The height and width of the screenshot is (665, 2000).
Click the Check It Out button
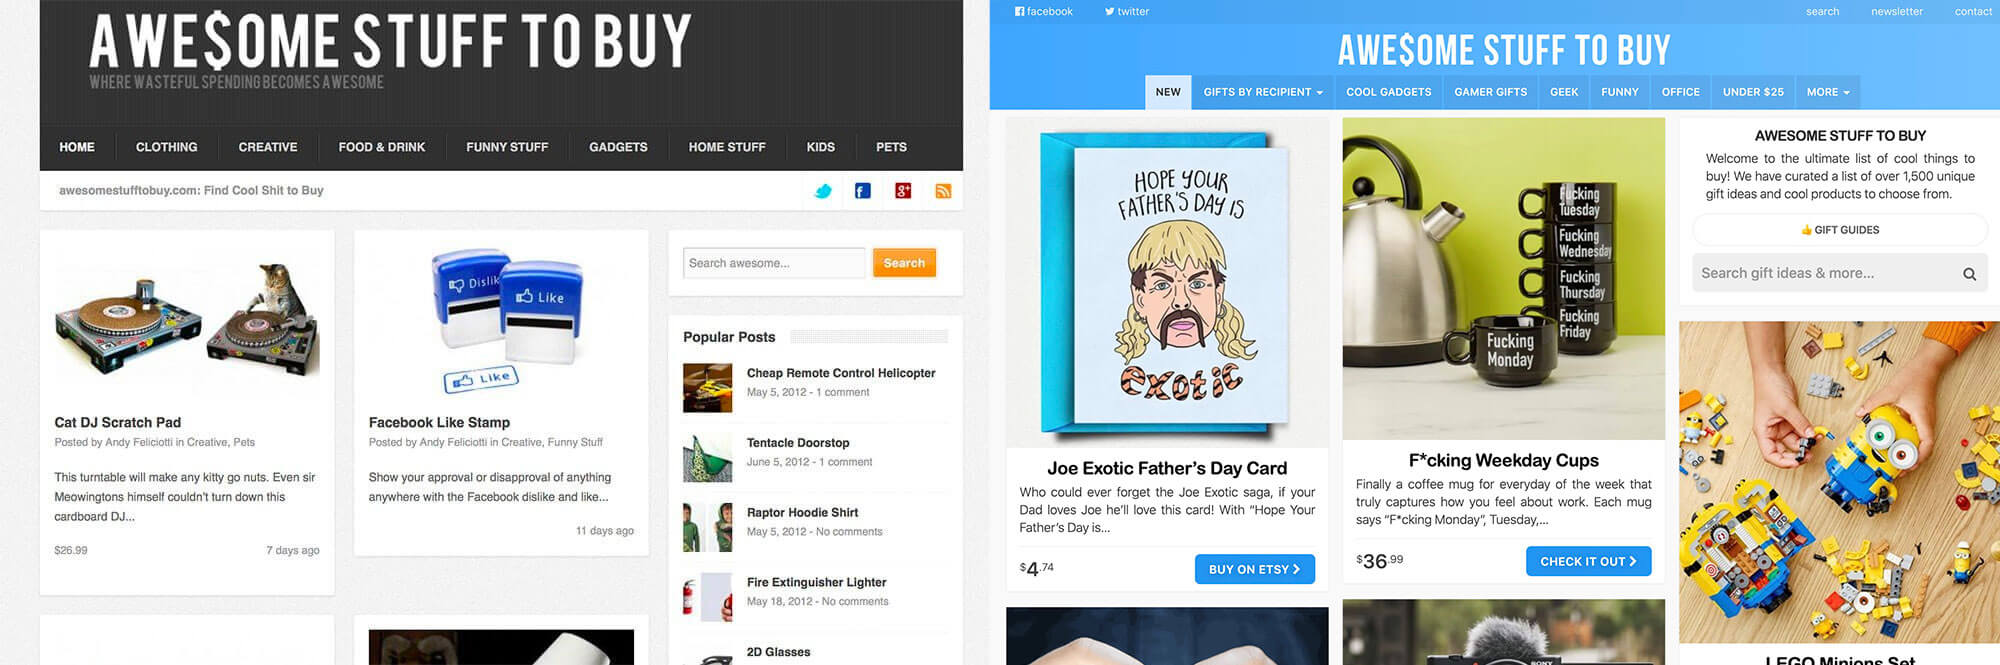(1588, 561)
